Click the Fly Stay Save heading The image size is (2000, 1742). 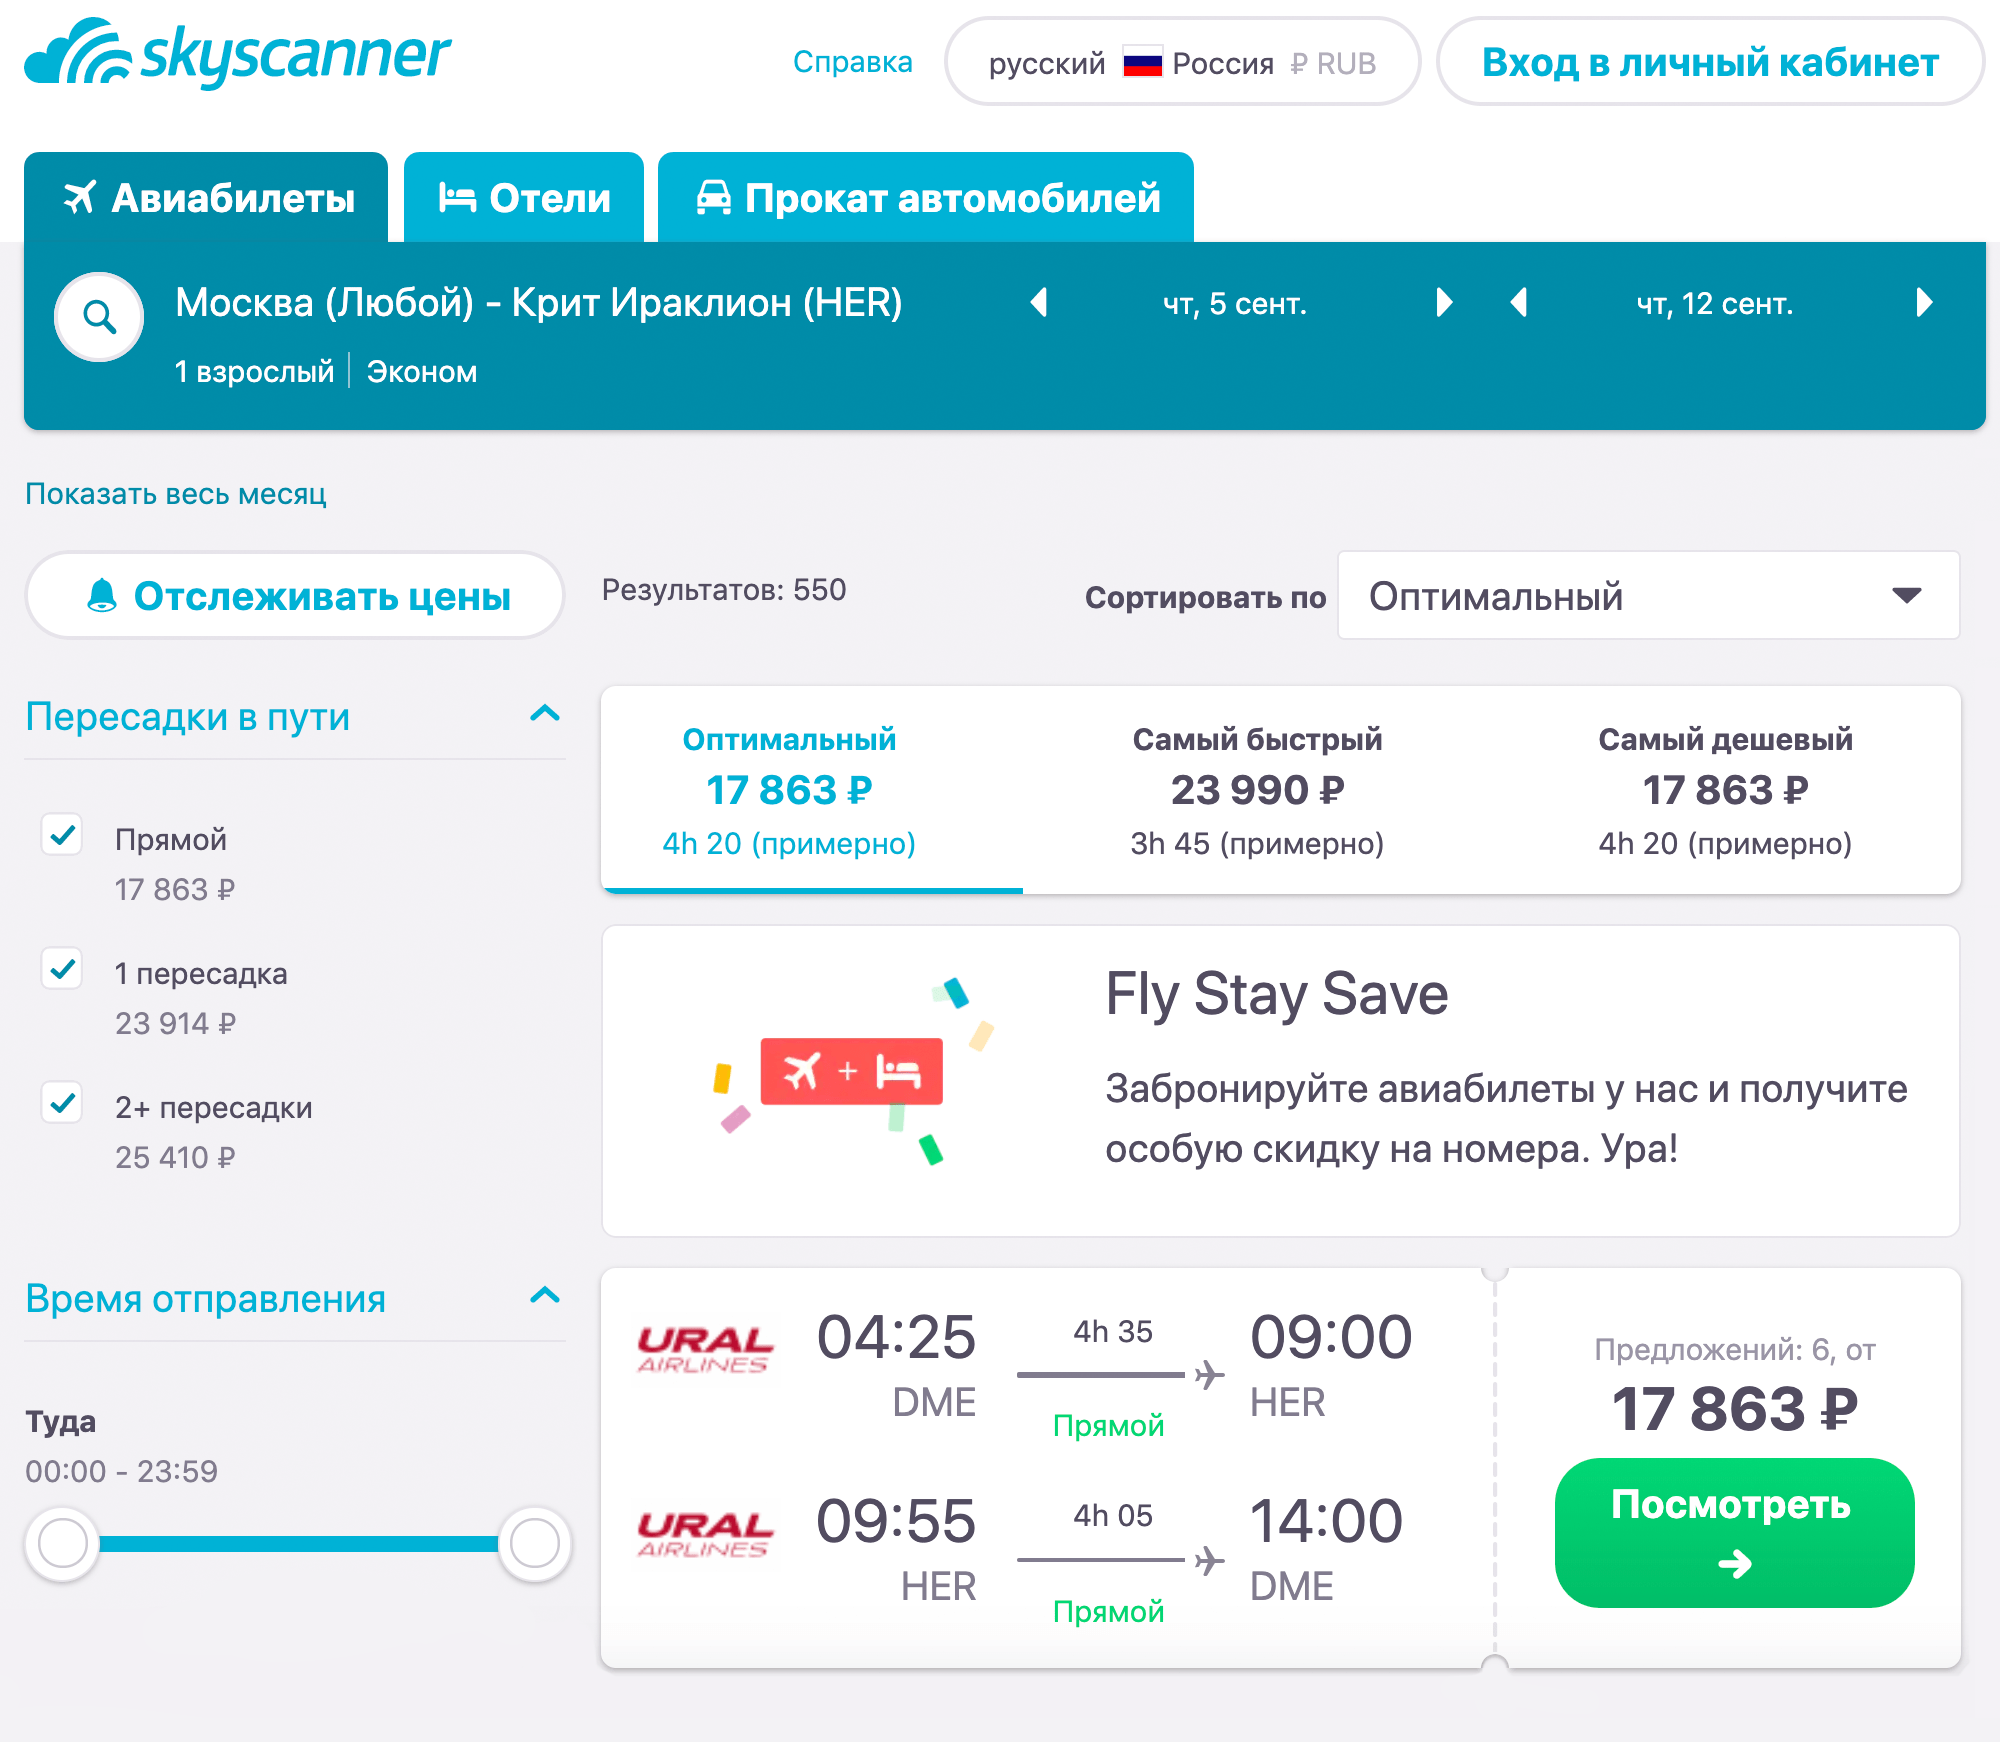click(1277, 995)
